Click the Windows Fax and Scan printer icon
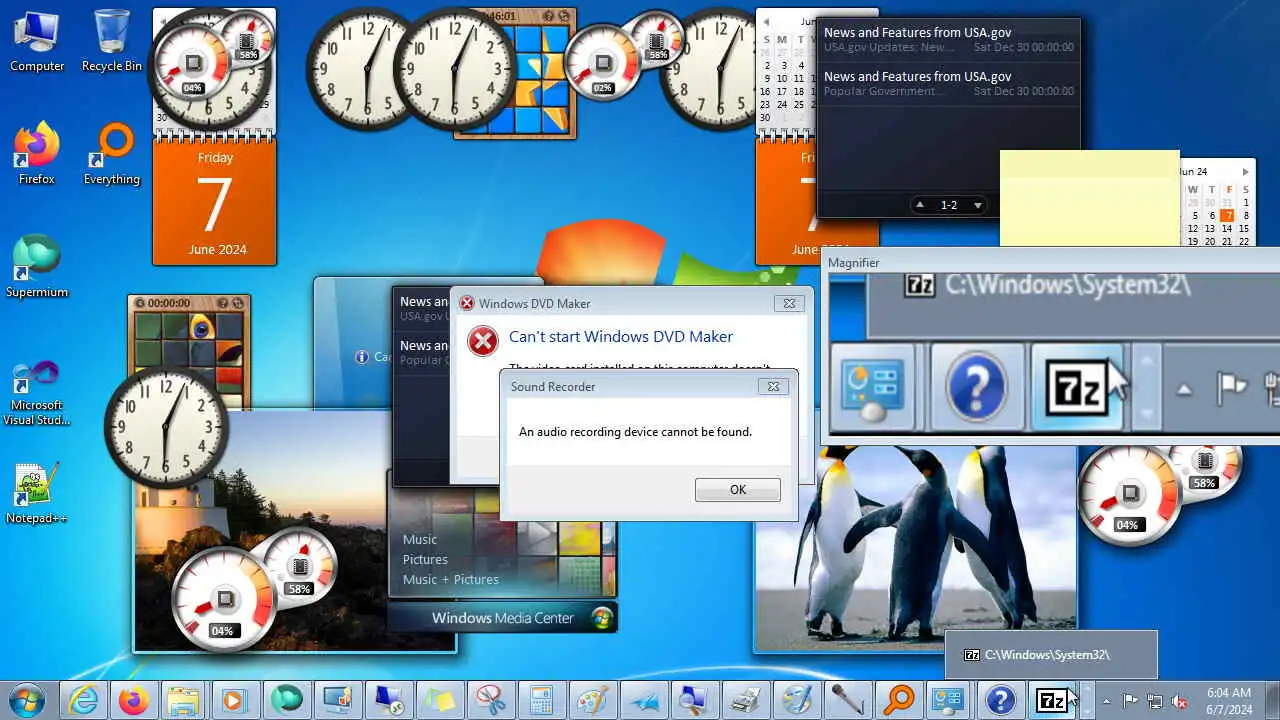Screen dimensions: 1280x720 point(746,701)
